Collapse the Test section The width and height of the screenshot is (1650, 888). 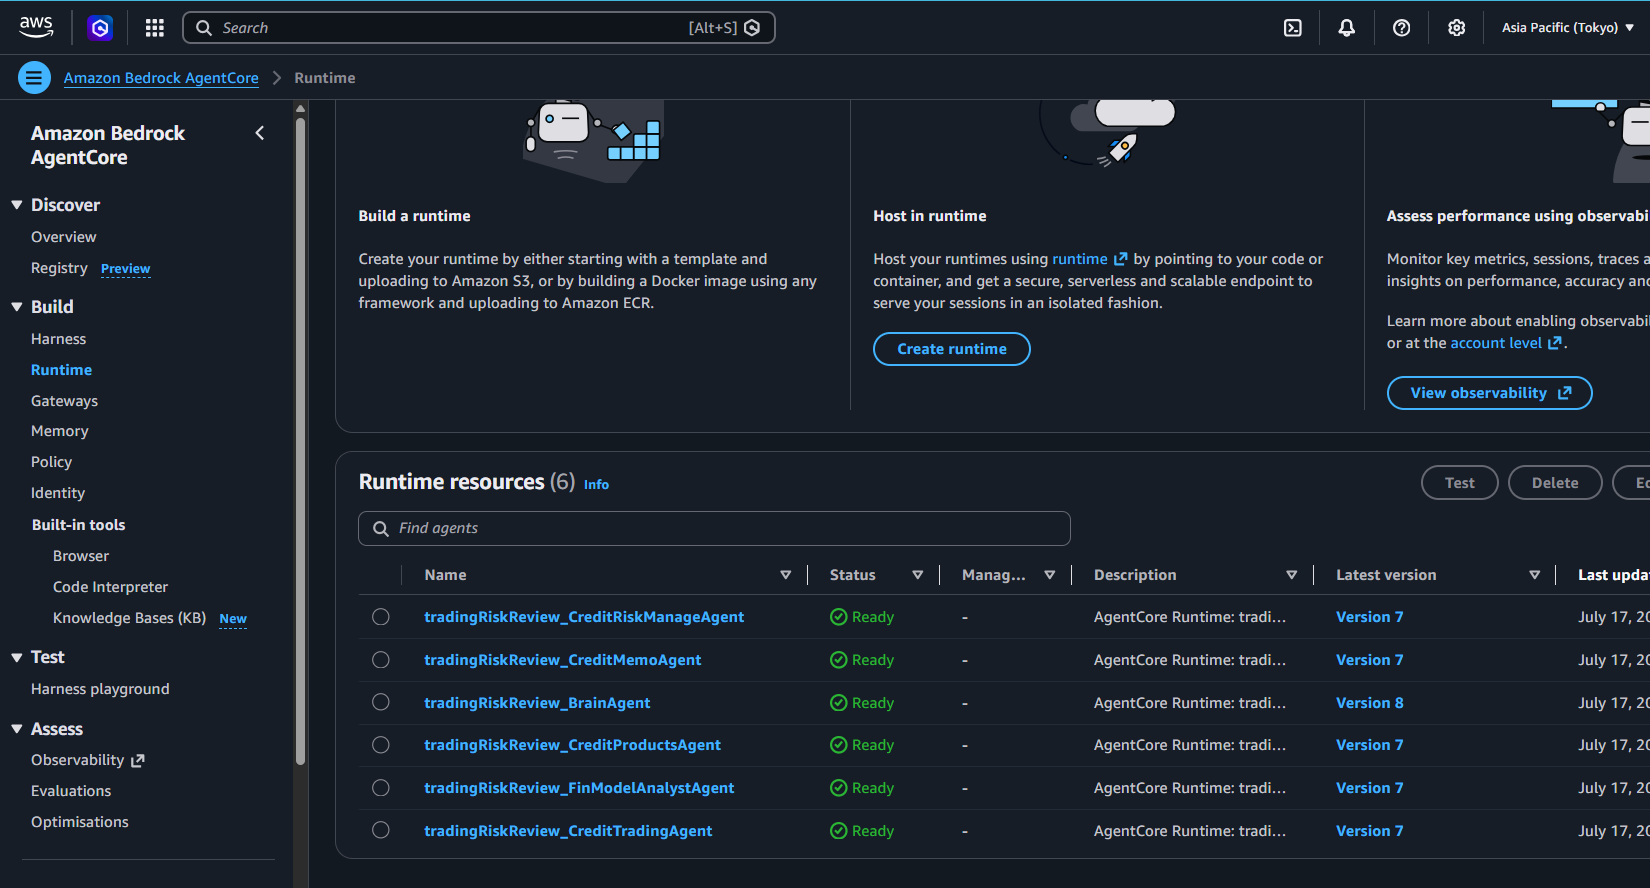[17, 657]
